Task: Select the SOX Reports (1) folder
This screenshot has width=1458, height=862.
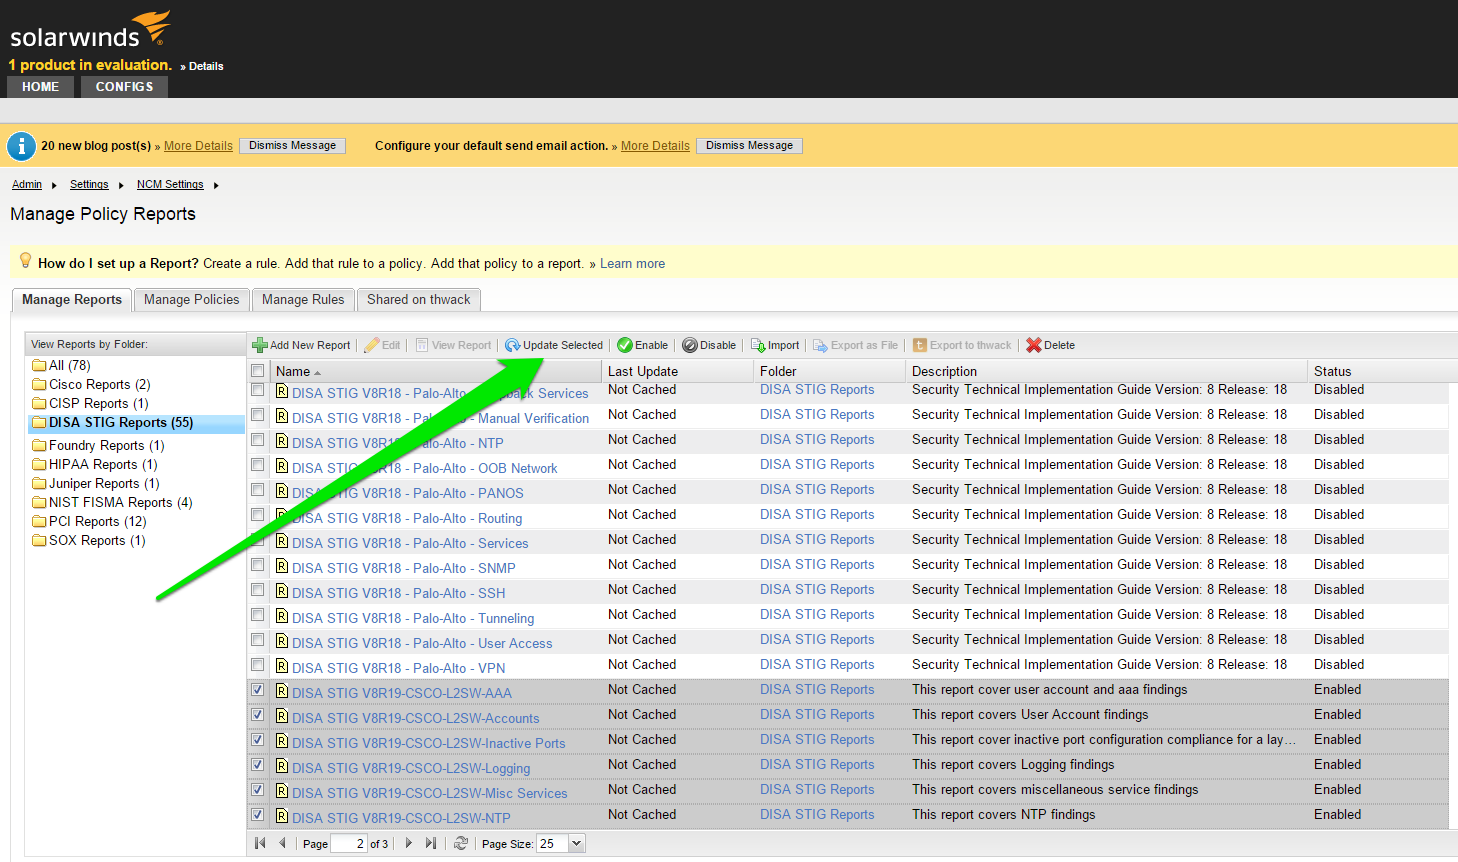Action: click(97, 540)
